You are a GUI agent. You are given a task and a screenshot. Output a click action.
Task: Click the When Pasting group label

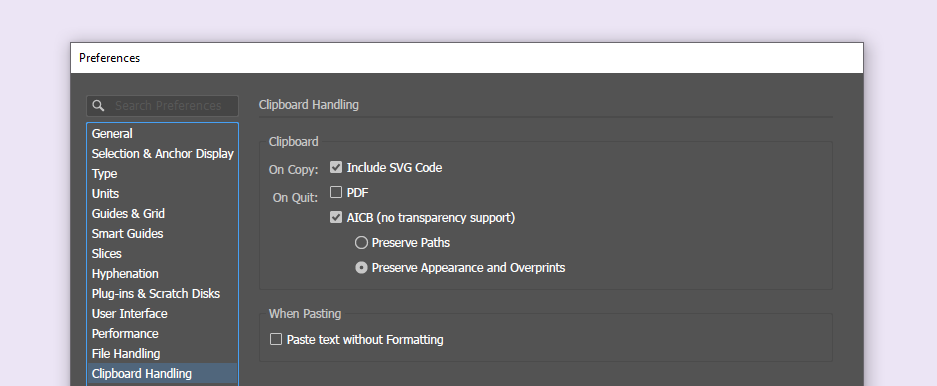pos(305,314)
